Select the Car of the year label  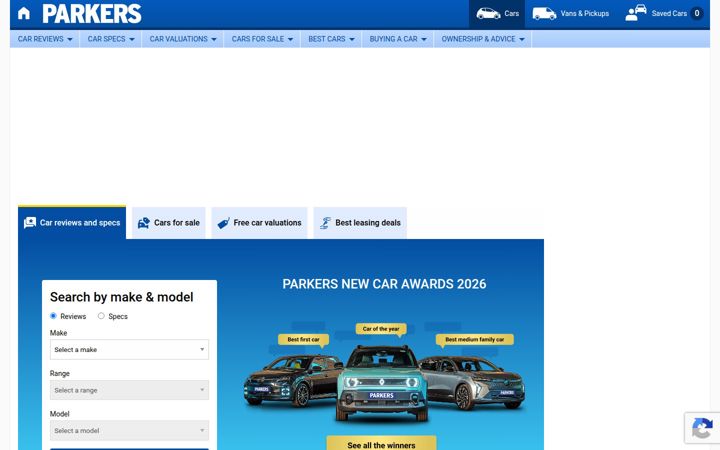point(381,329)
